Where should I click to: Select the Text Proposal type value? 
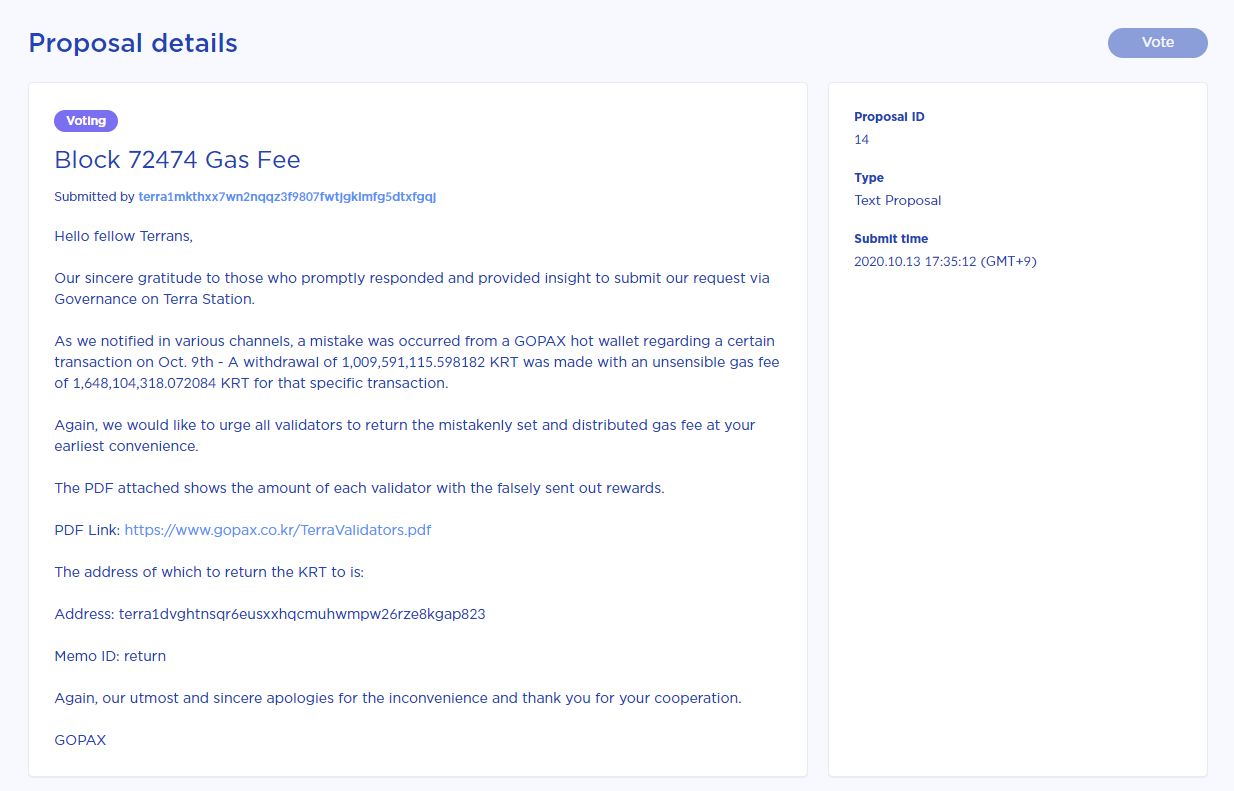tap(897, 201)
